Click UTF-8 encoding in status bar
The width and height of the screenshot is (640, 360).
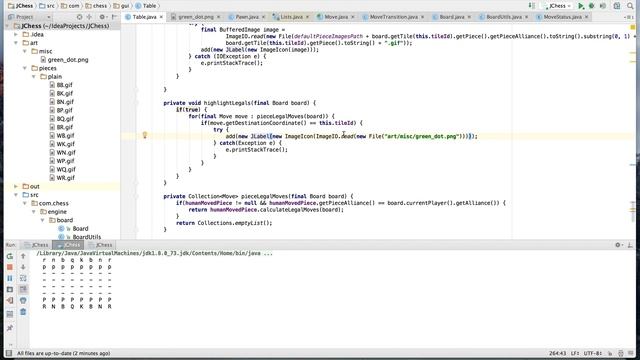coord(592,353)
